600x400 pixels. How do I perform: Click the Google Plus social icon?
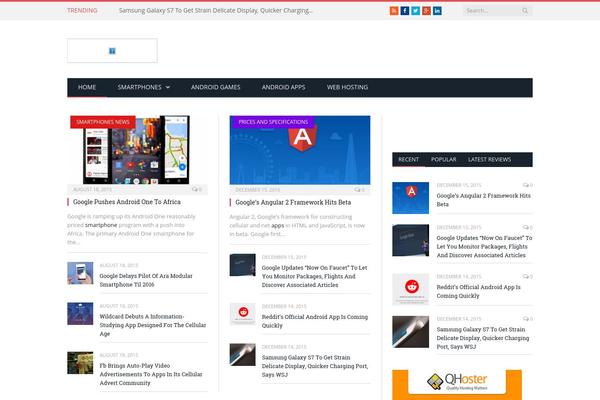(426, 11)
